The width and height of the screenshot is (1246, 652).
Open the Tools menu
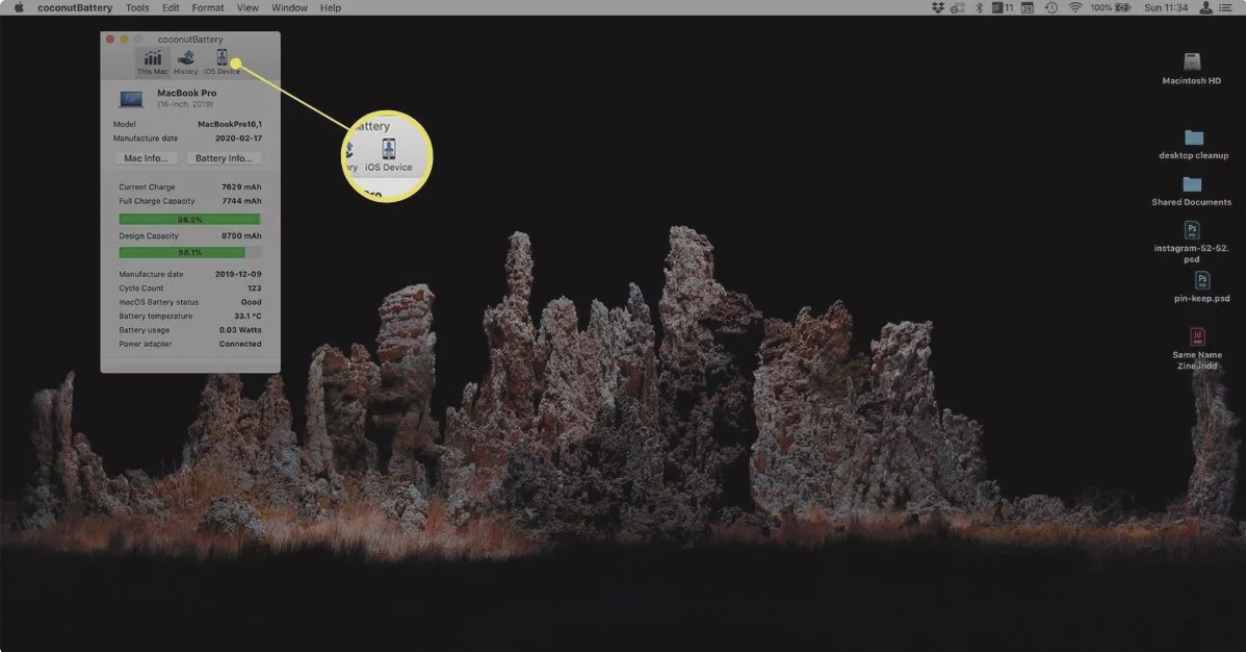(138, 8)
